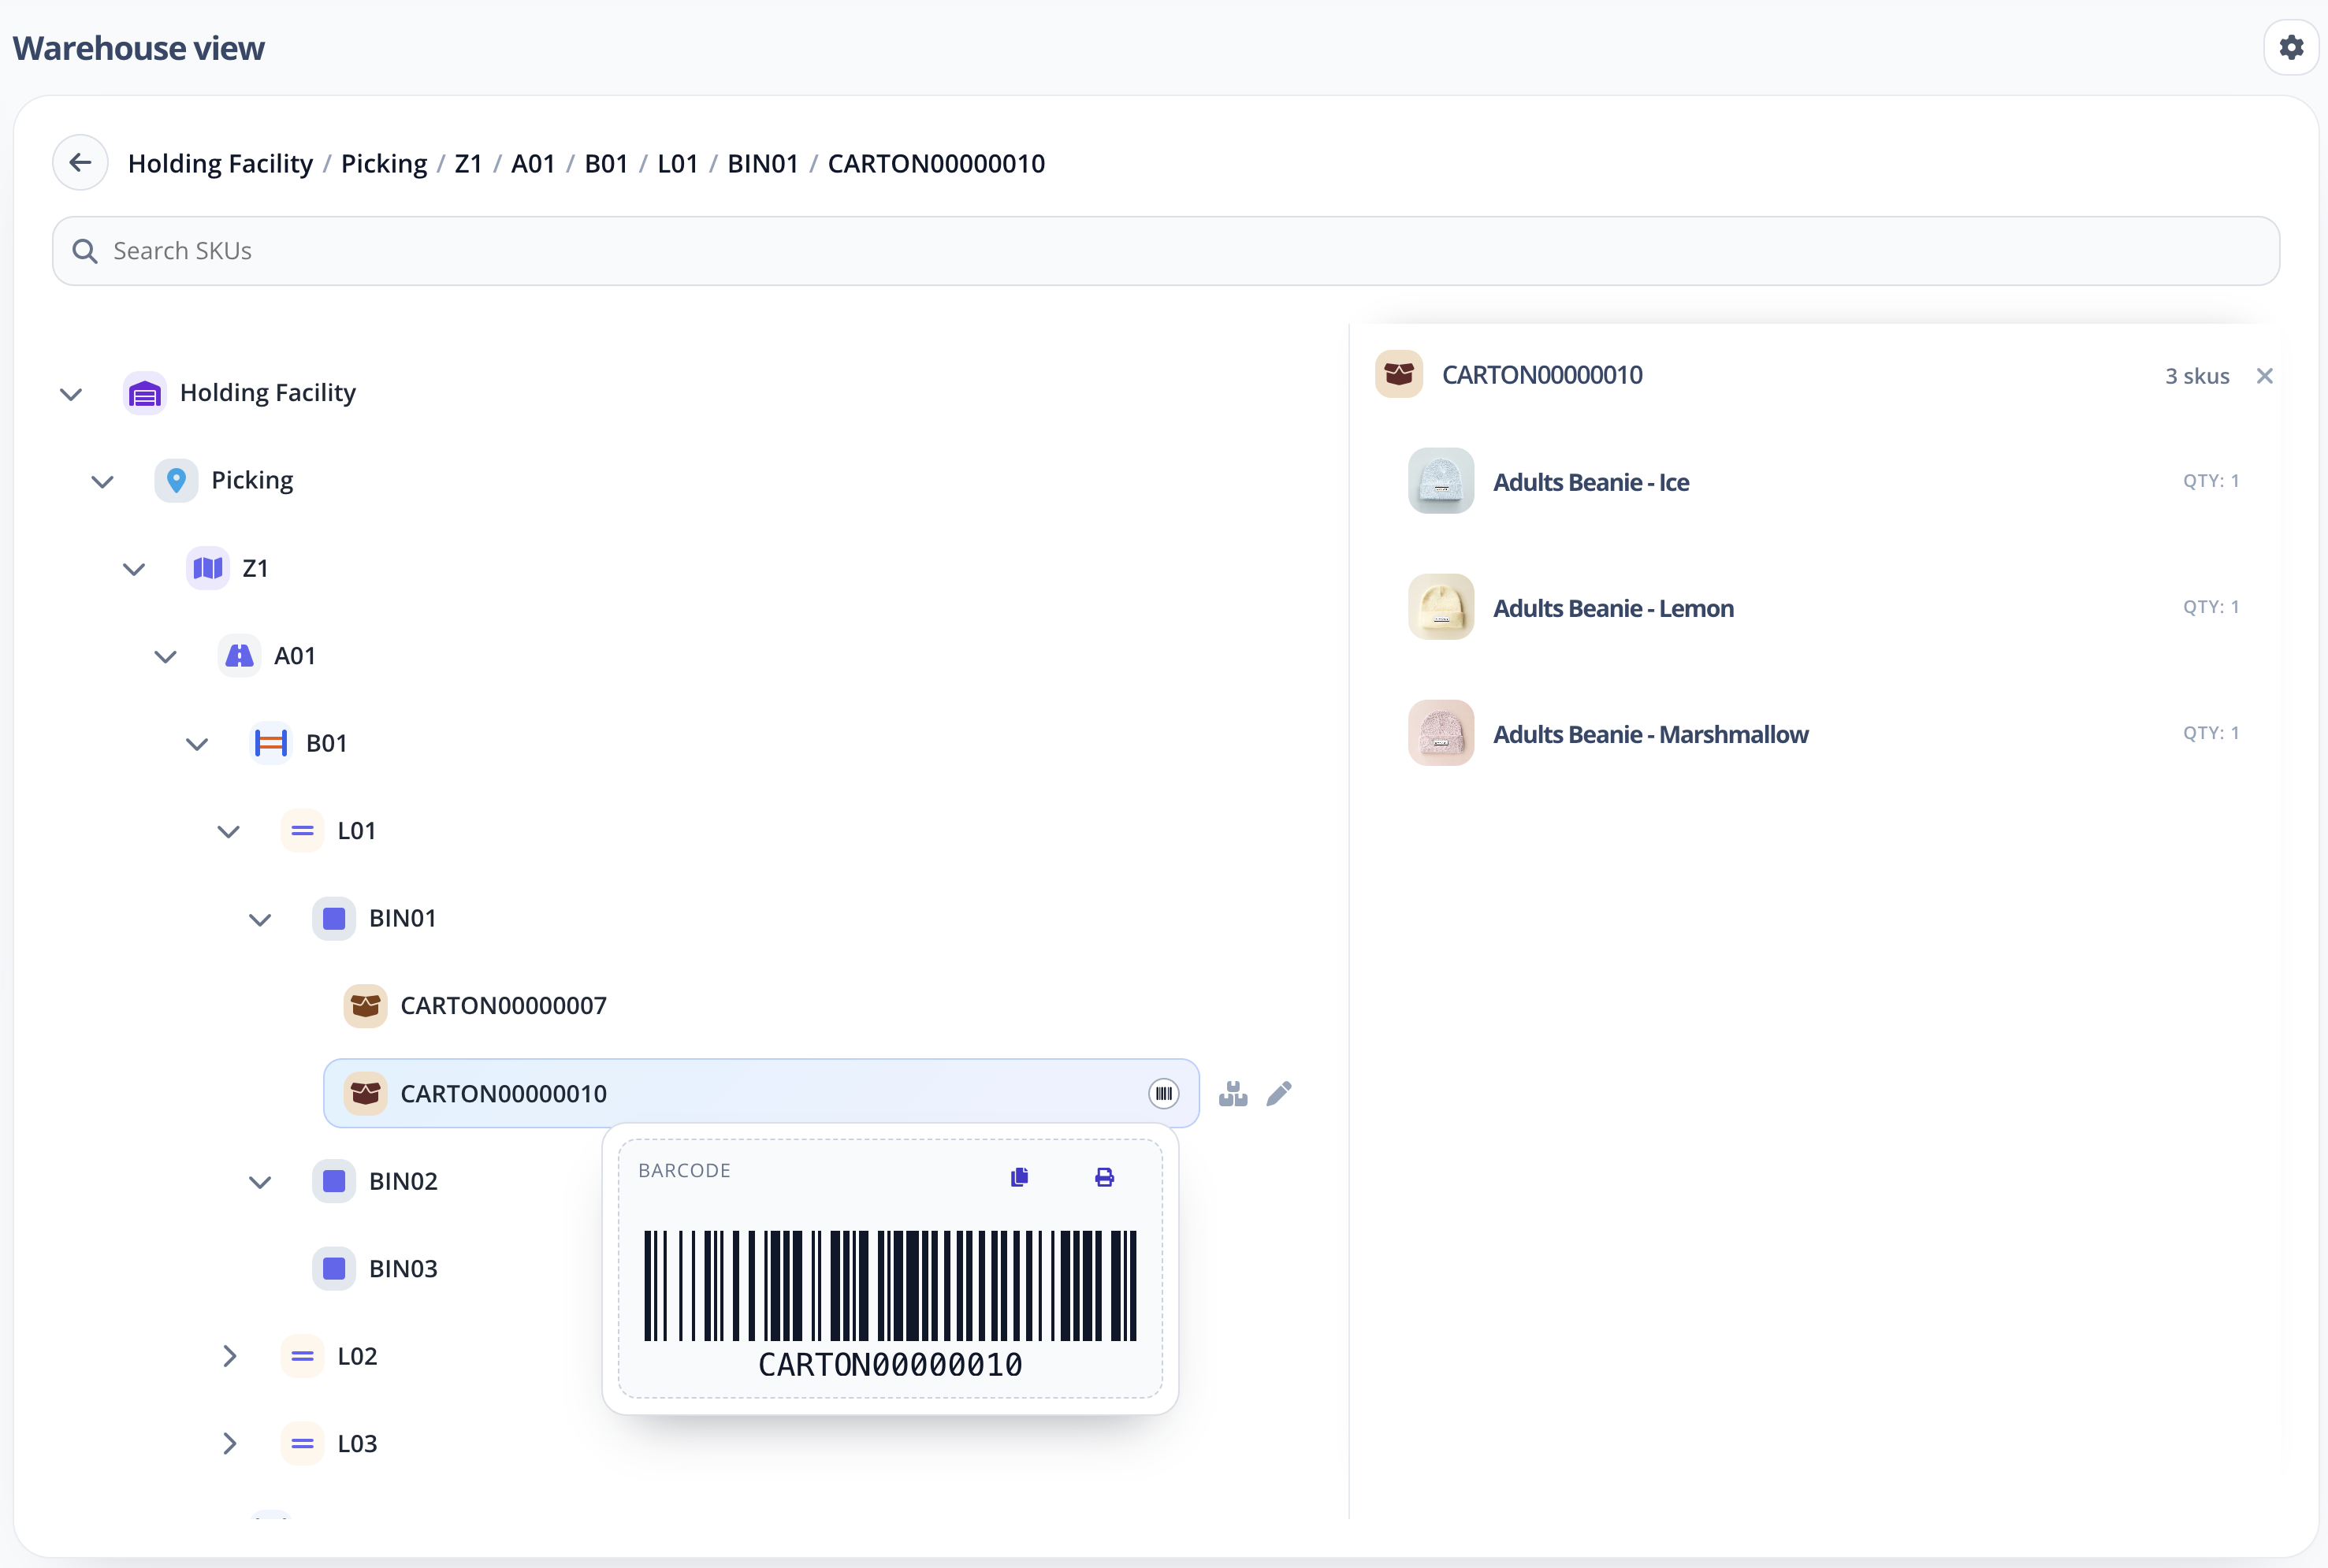
Task: Open Picking from the breadcrumb trail
Action: [384, 163]
